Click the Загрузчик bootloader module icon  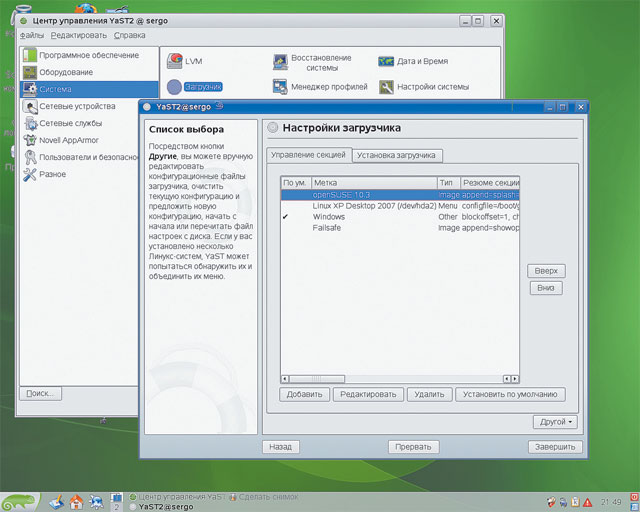174,87
